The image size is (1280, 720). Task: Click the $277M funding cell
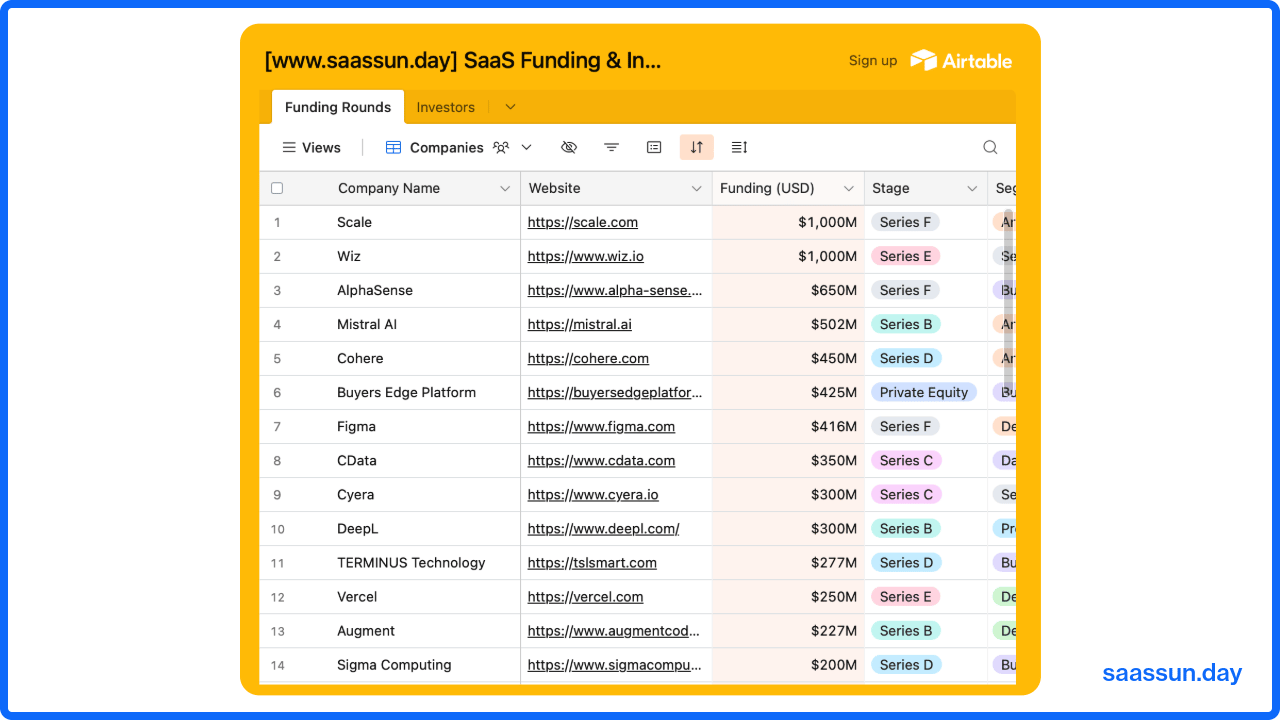click(788, 562)
